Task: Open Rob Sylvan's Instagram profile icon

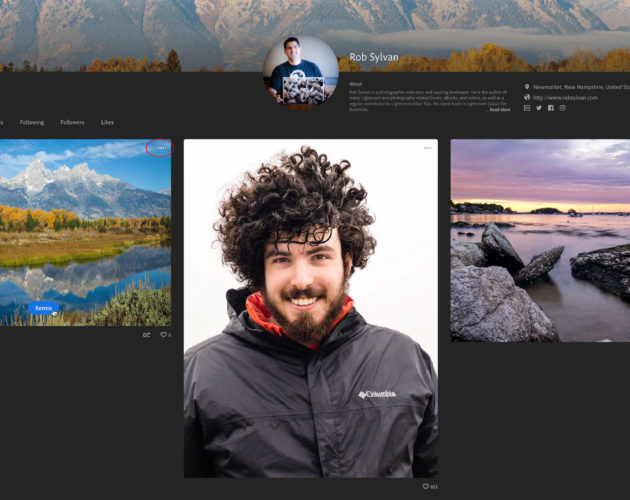Action: (562, 108)
